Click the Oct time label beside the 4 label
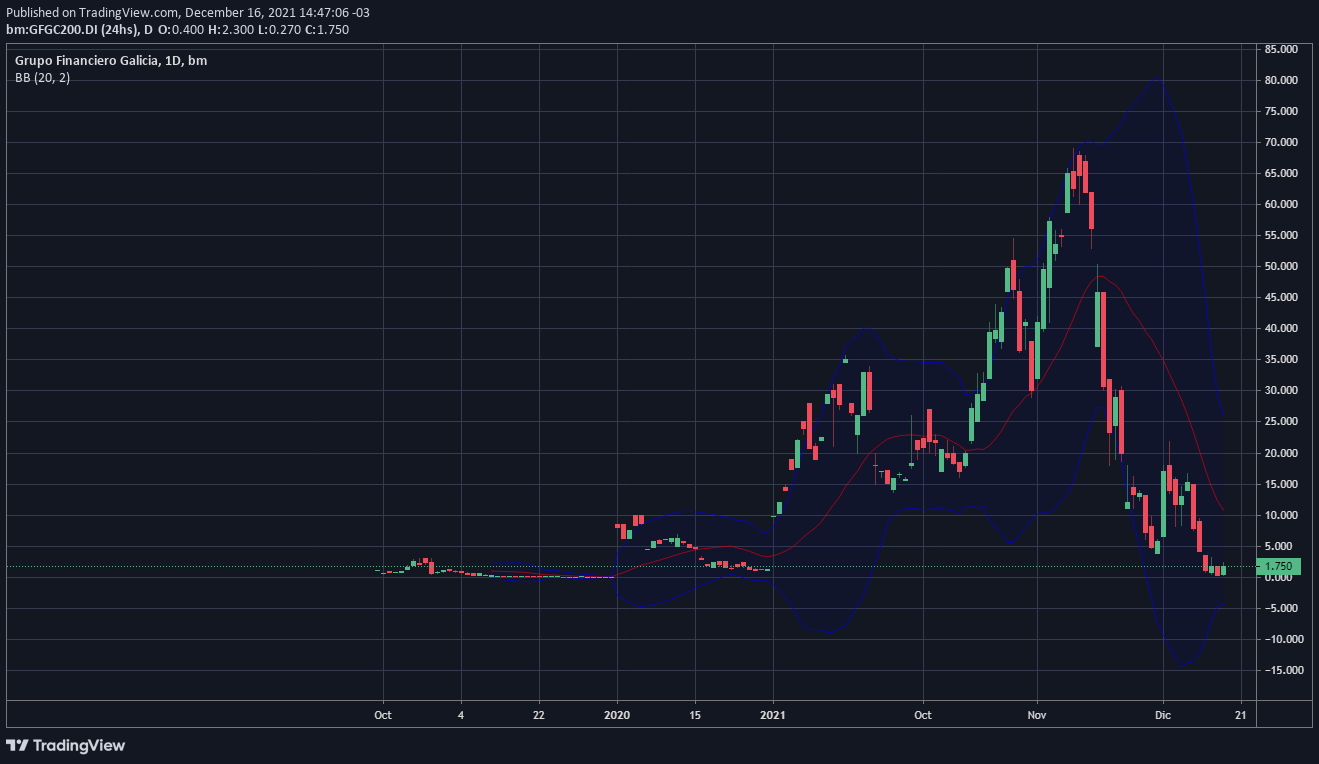 pyautogui.click(x=382, y=715)
